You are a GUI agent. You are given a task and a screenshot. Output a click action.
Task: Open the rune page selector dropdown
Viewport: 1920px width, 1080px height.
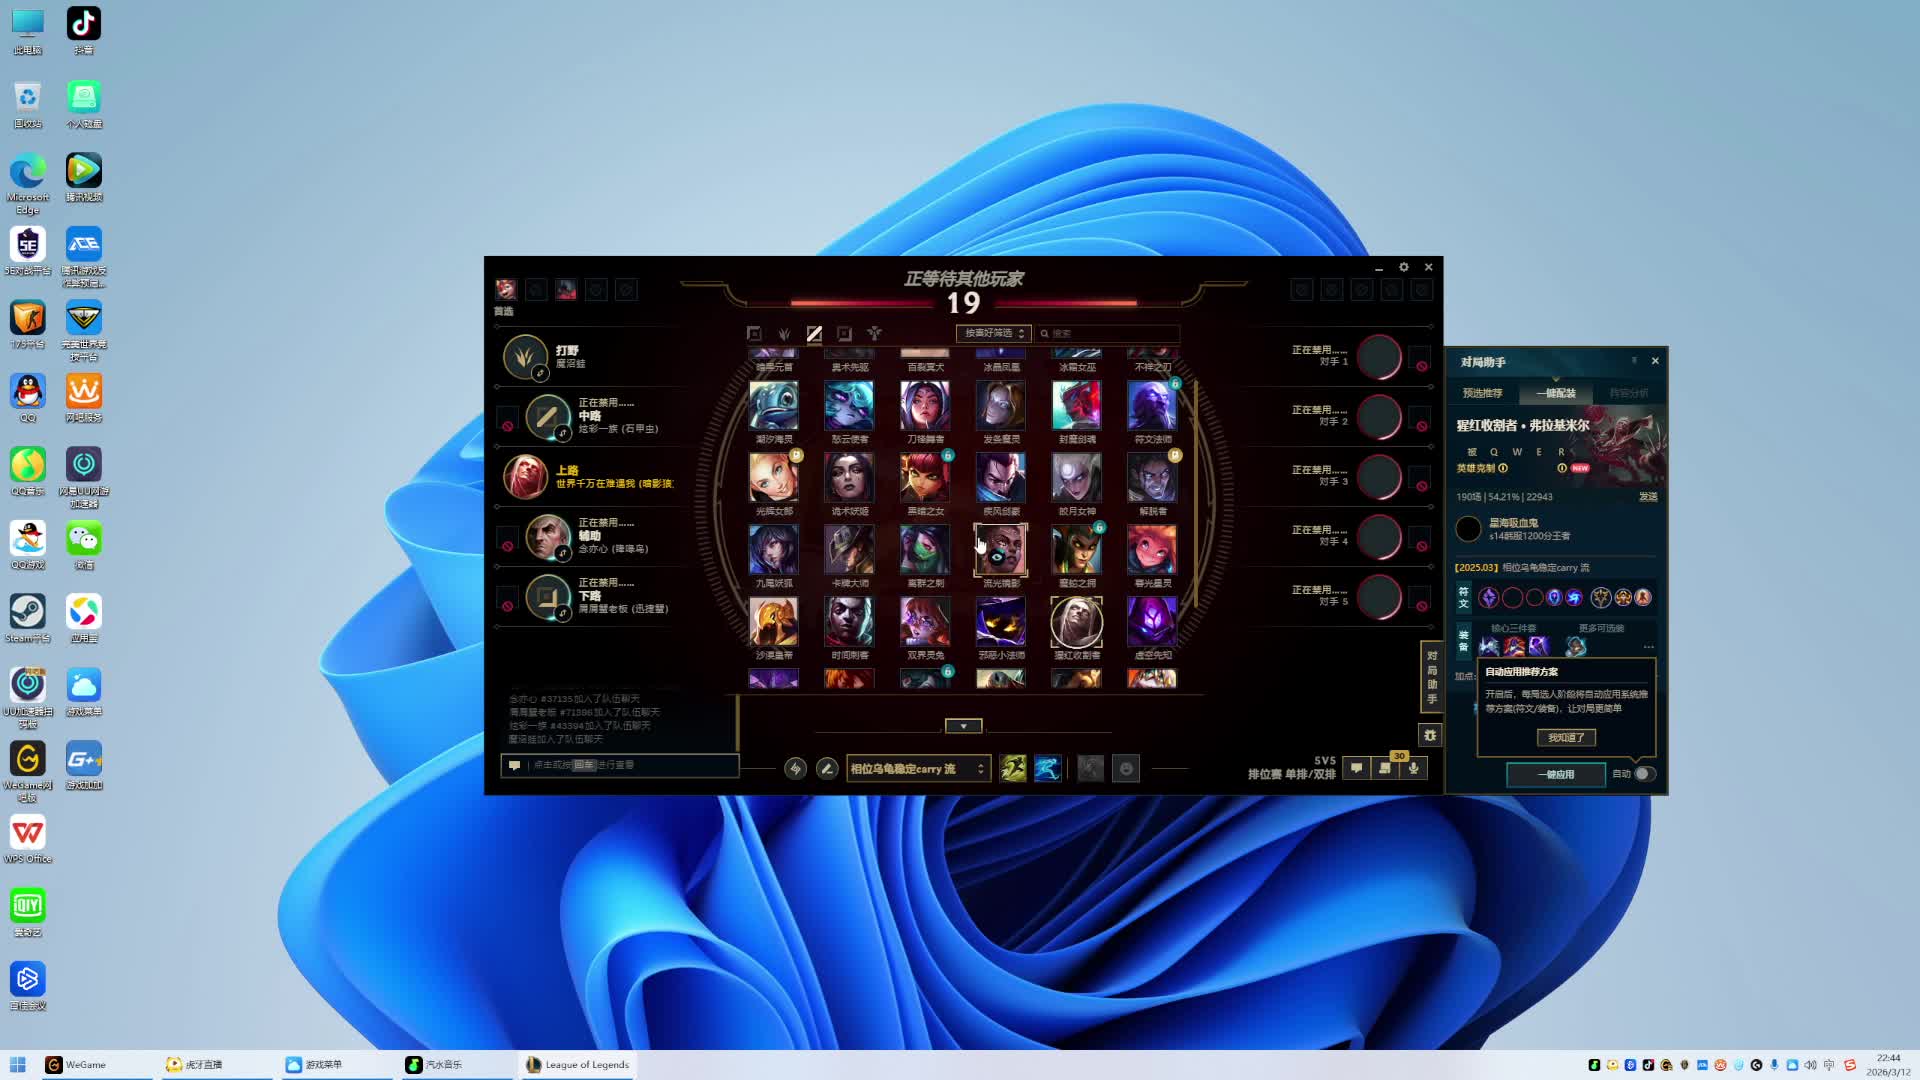pos(917,768)
